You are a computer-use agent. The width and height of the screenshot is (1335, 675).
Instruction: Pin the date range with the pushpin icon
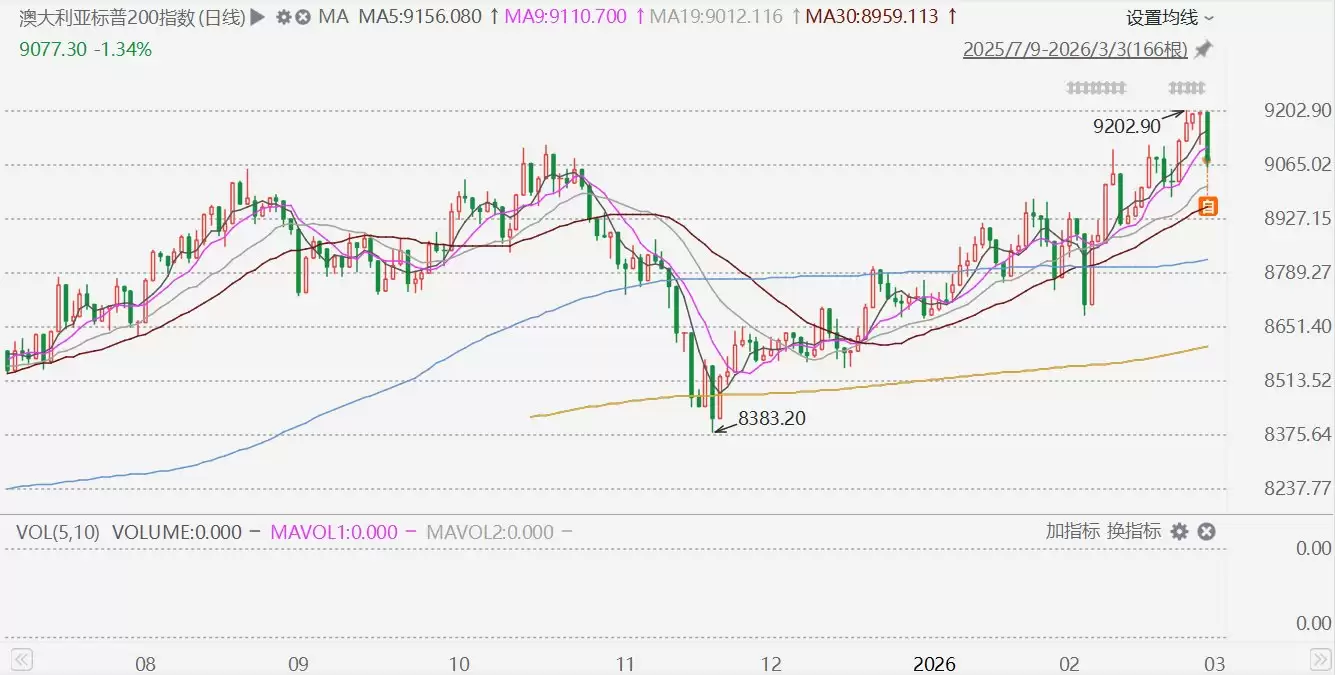(x=1203, y=49)
